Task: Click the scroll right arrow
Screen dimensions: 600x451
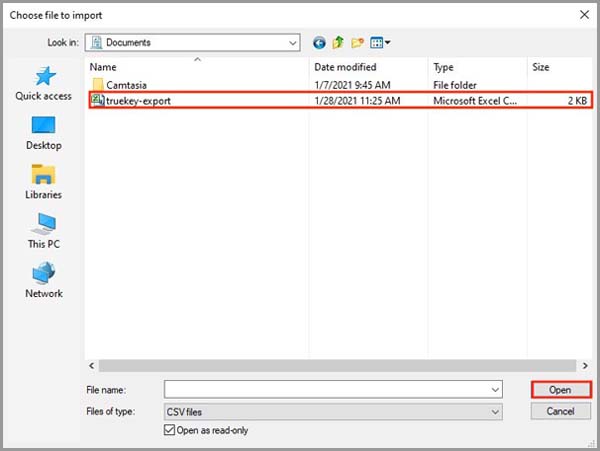Action: pyautogui.click(x=585, y=366)
